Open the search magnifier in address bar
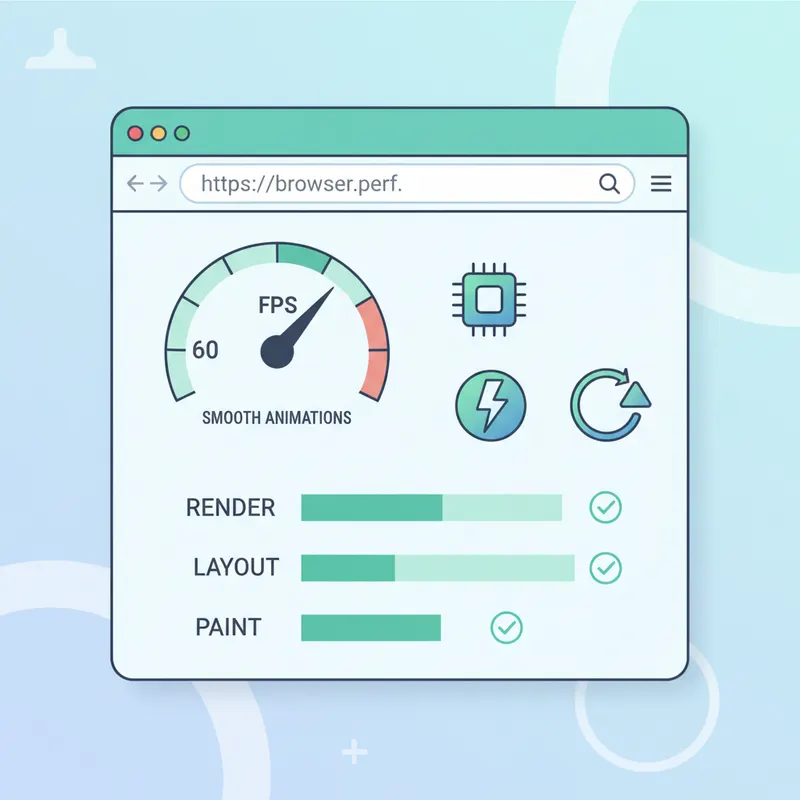This screenshot has width=800, height=800. pyautogui.click(x=609, y=184)
